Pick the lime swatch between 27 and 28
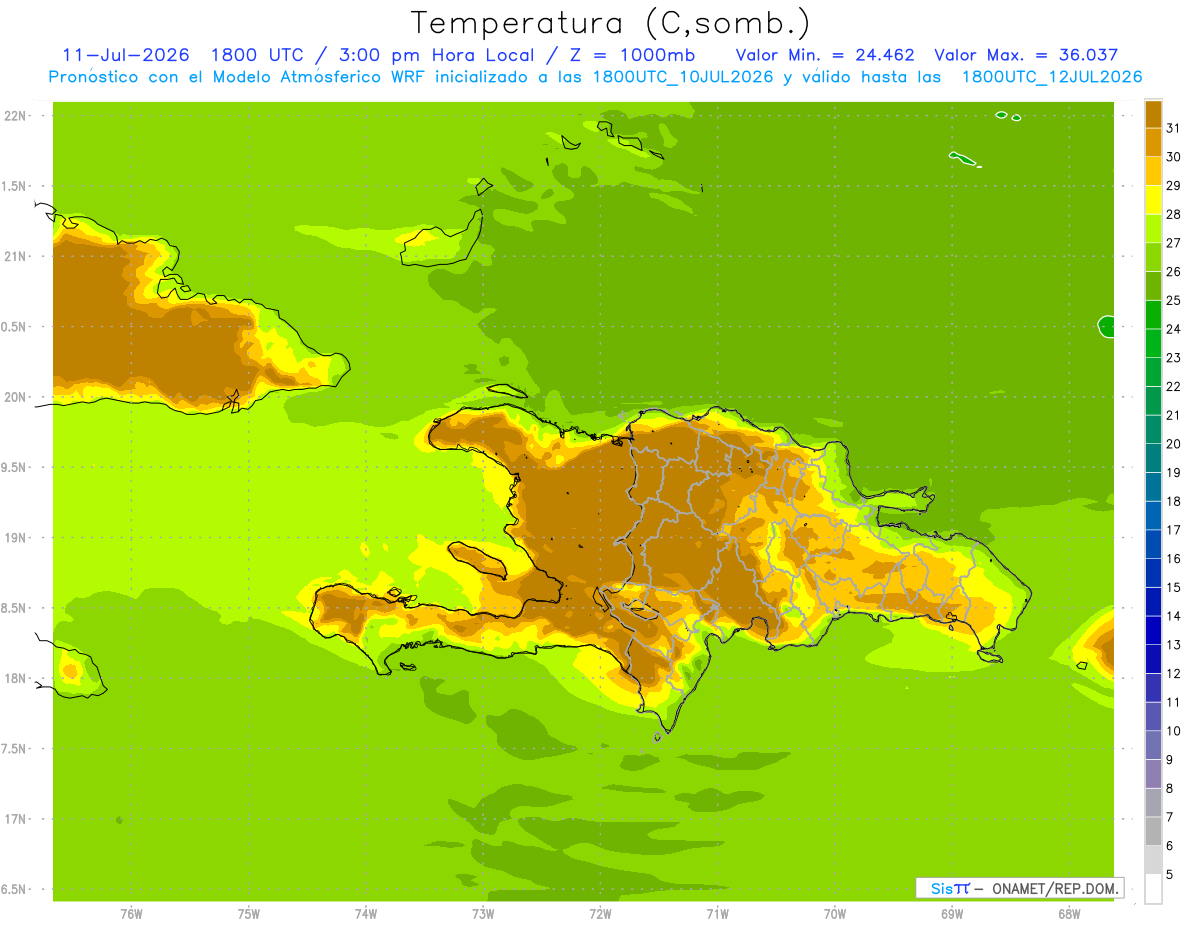 click(x=1153, y=228)
